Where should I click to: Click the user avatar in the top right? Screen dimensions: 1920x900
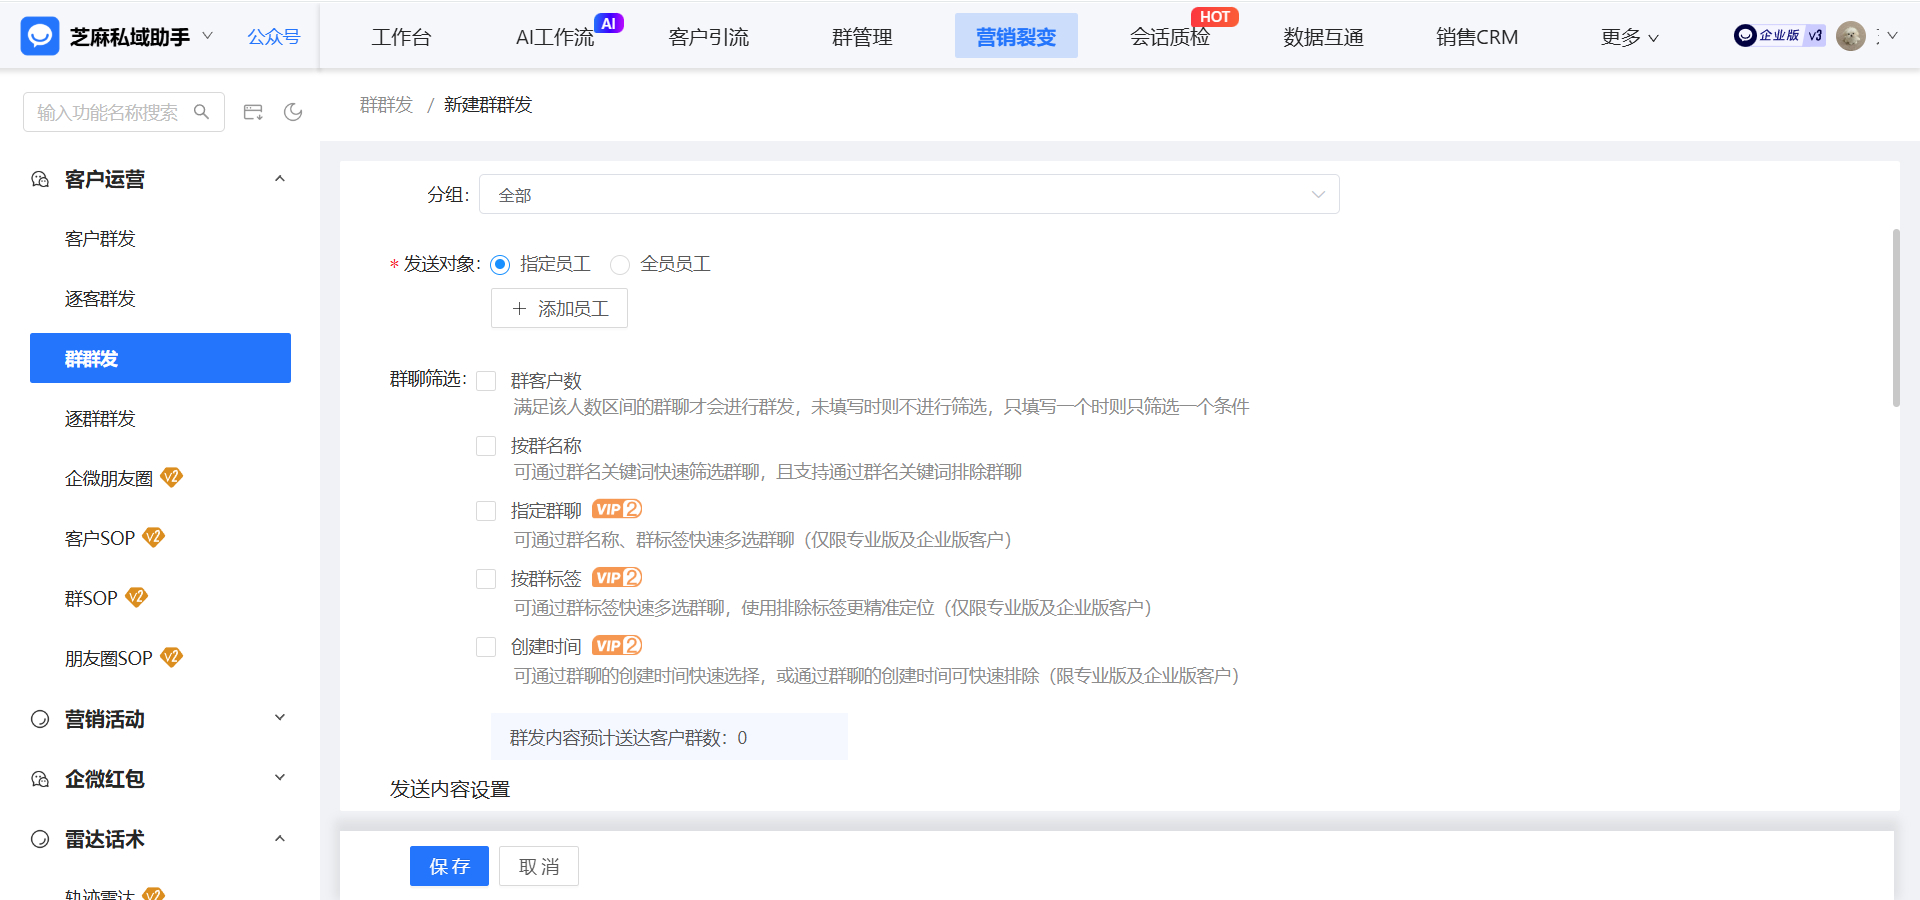1852,36
